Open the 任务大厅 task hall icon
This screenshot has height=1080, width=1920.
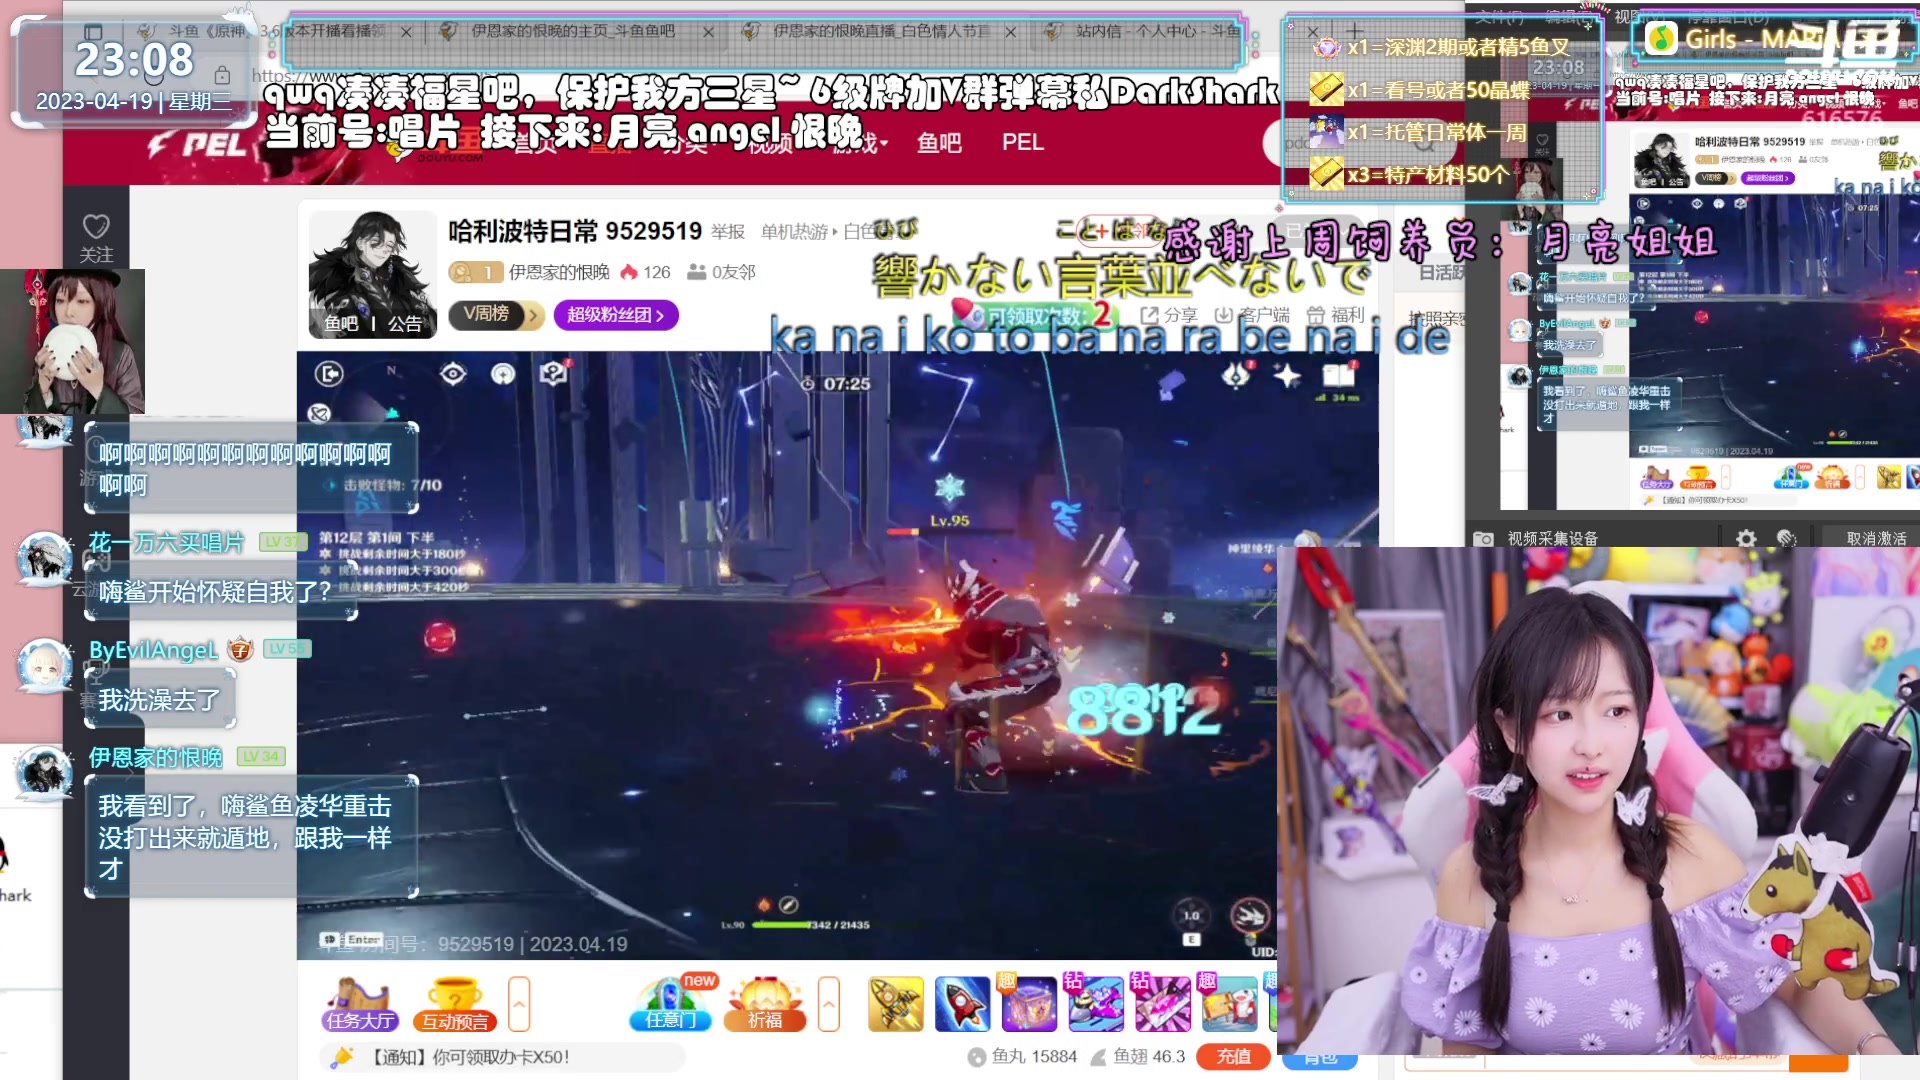tap(360, 1004)
